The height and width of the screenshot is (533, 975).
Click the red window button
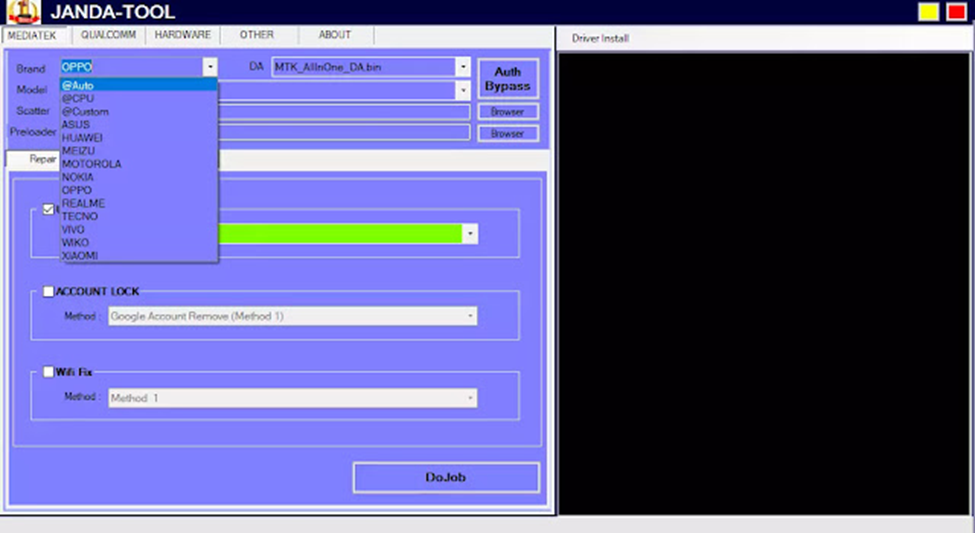[x=956, y=12]
